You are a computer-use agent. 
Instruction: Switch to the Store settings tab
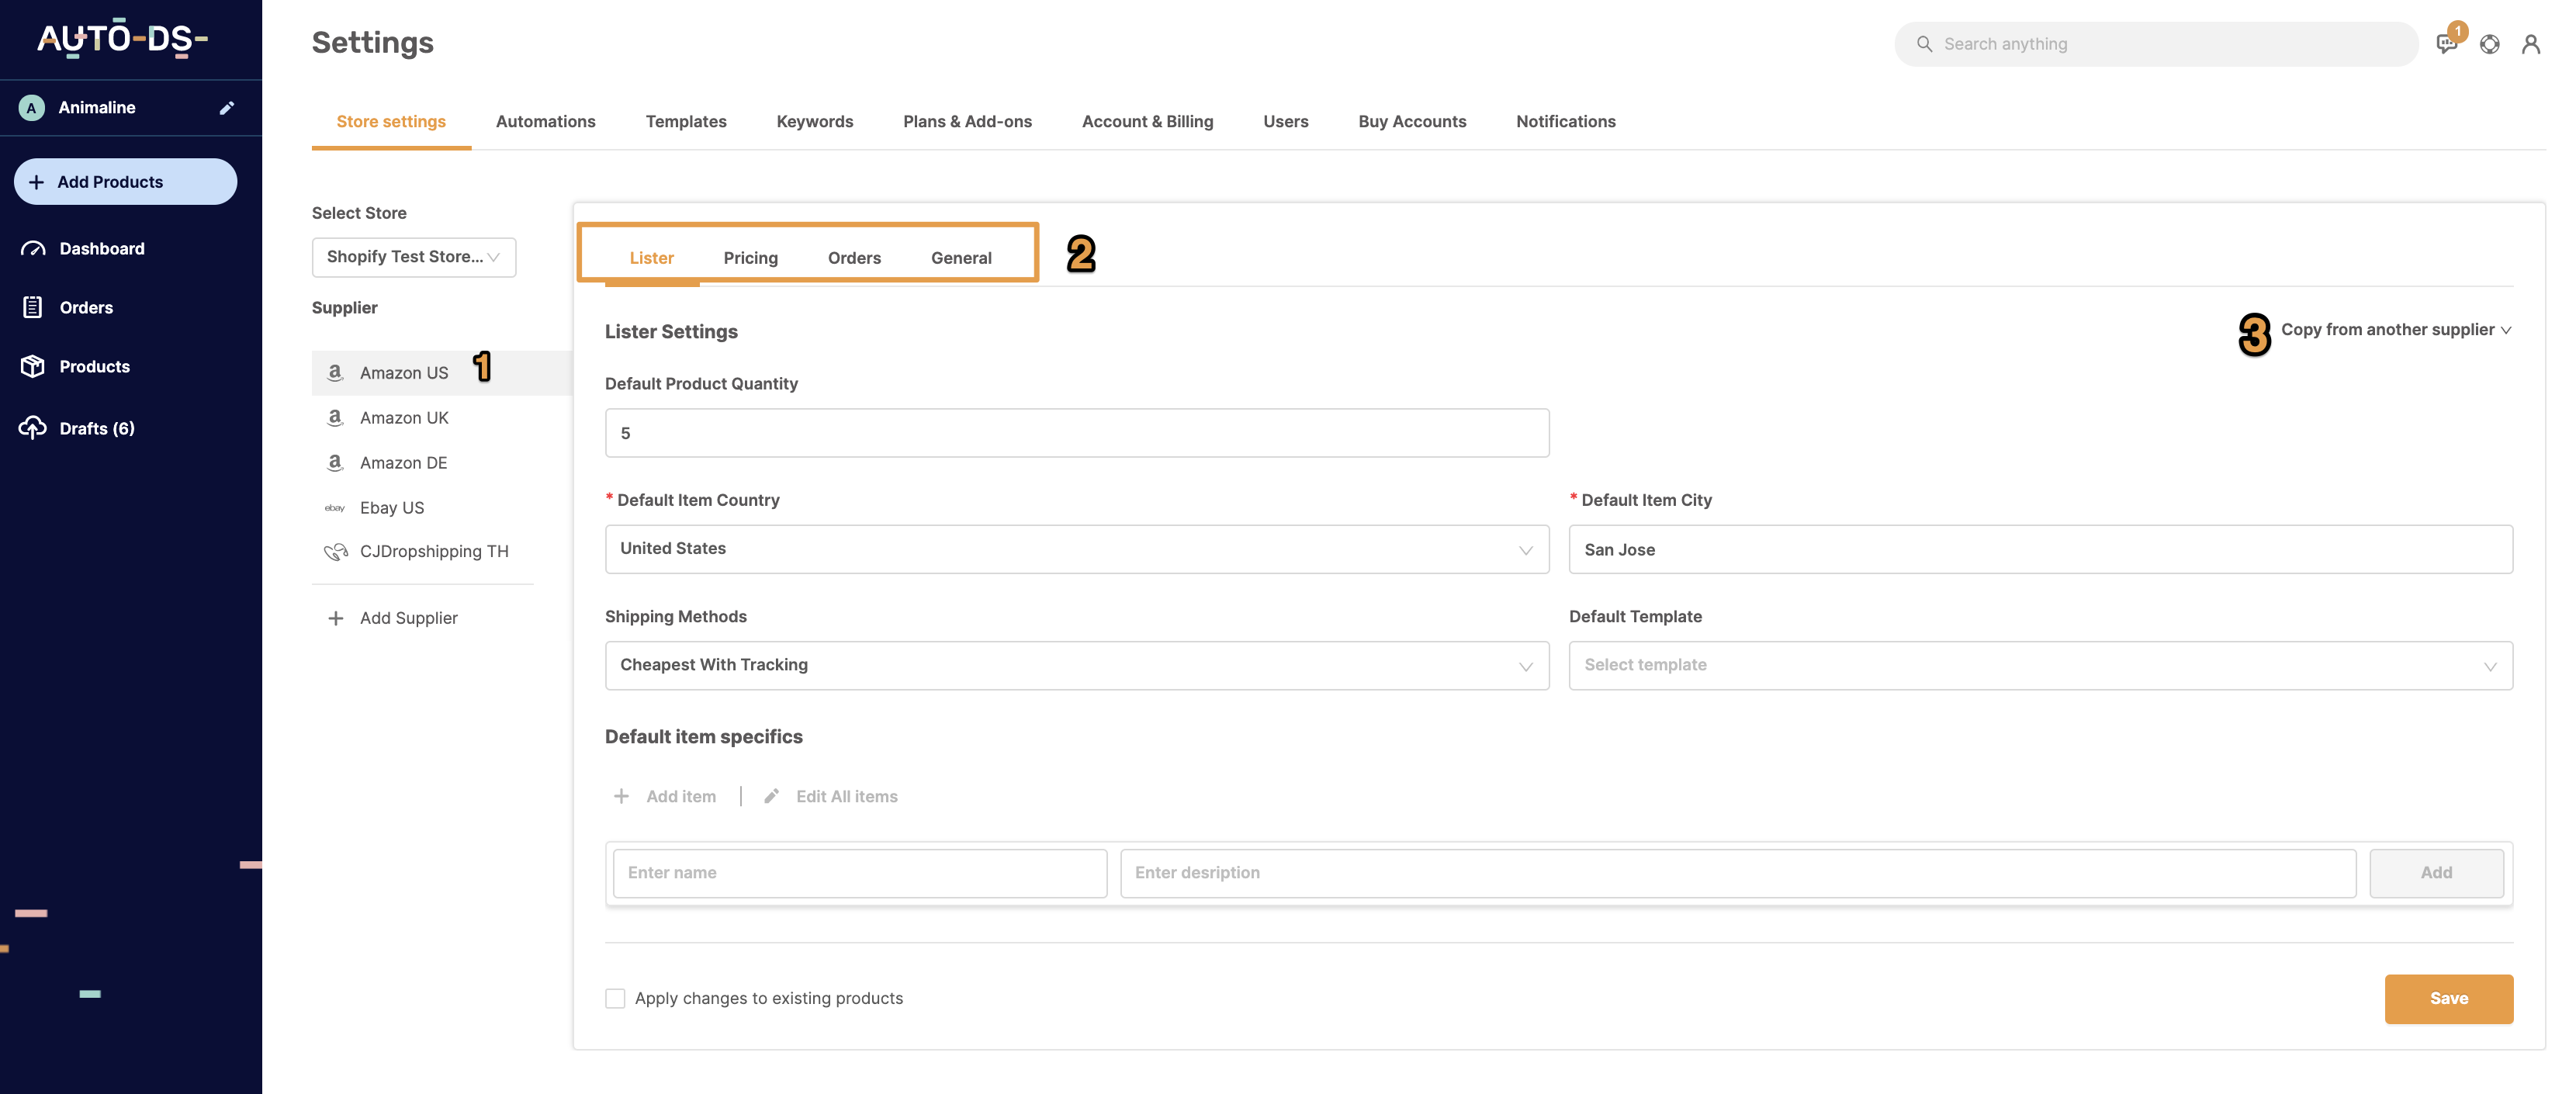coord(391,121)
